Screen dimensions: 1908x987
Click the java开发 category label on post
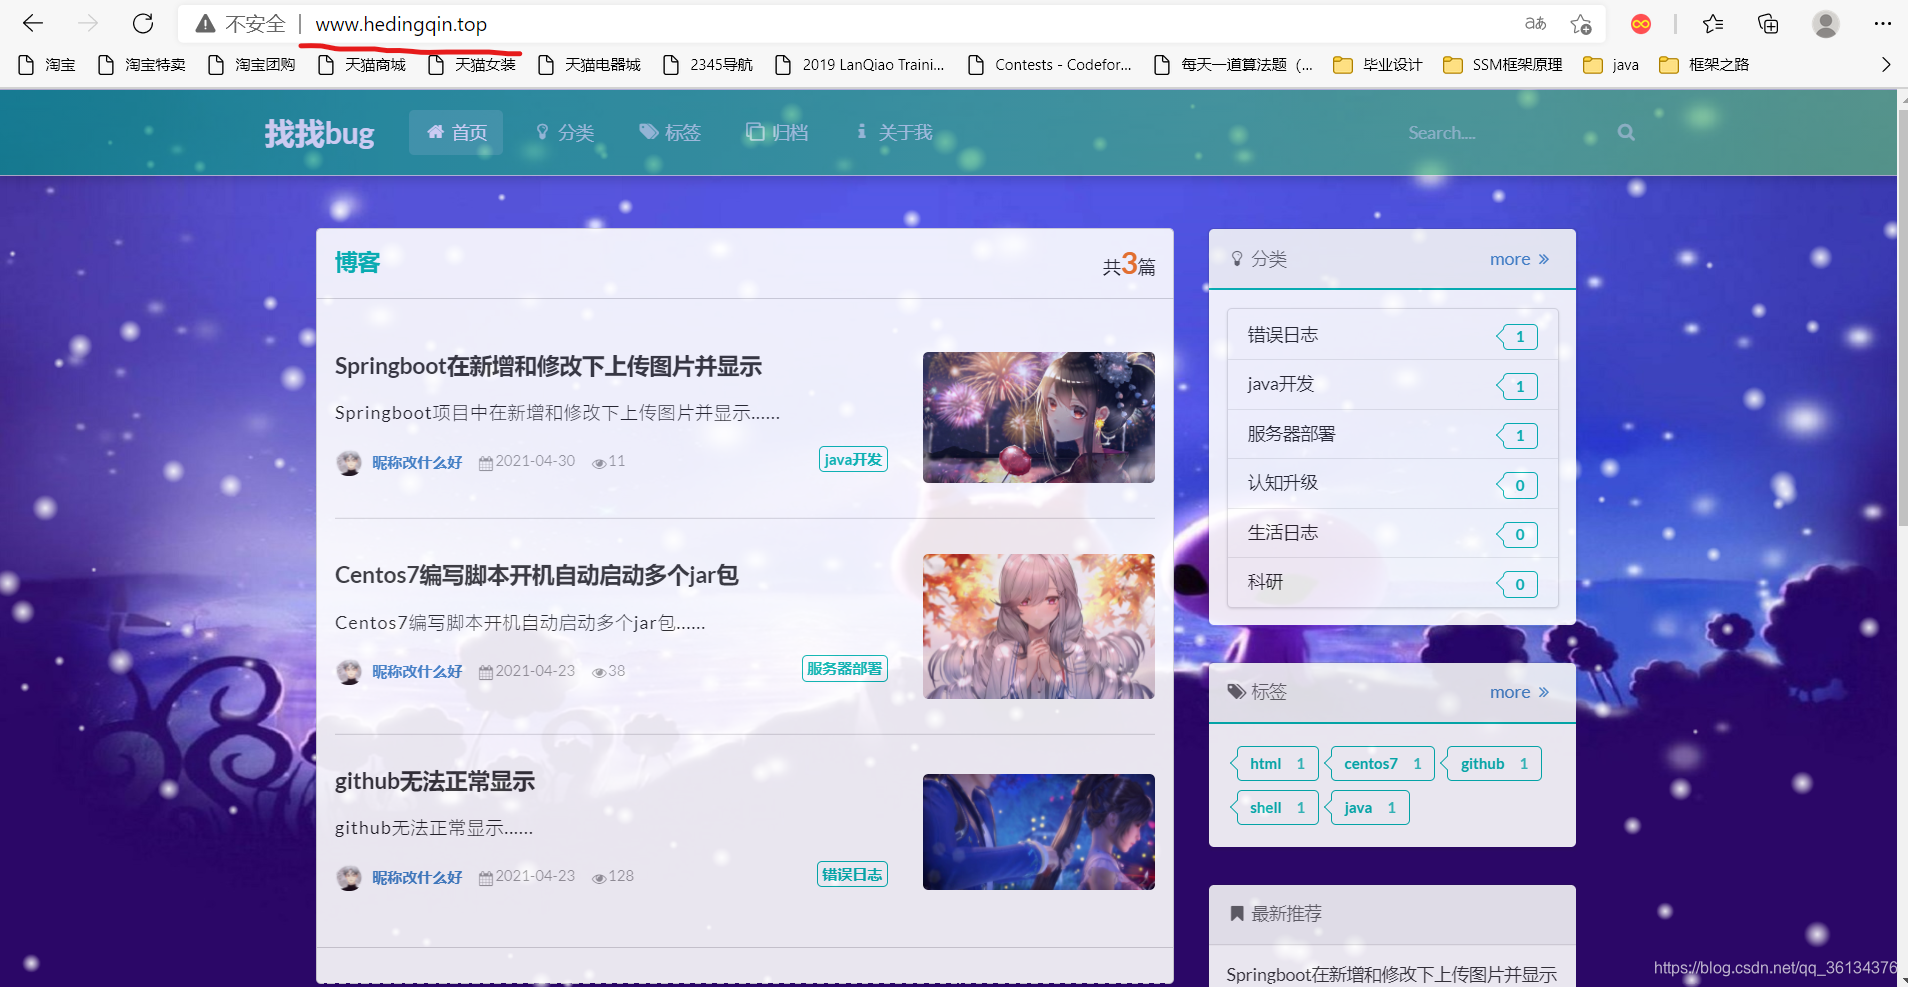coord(853,459)
